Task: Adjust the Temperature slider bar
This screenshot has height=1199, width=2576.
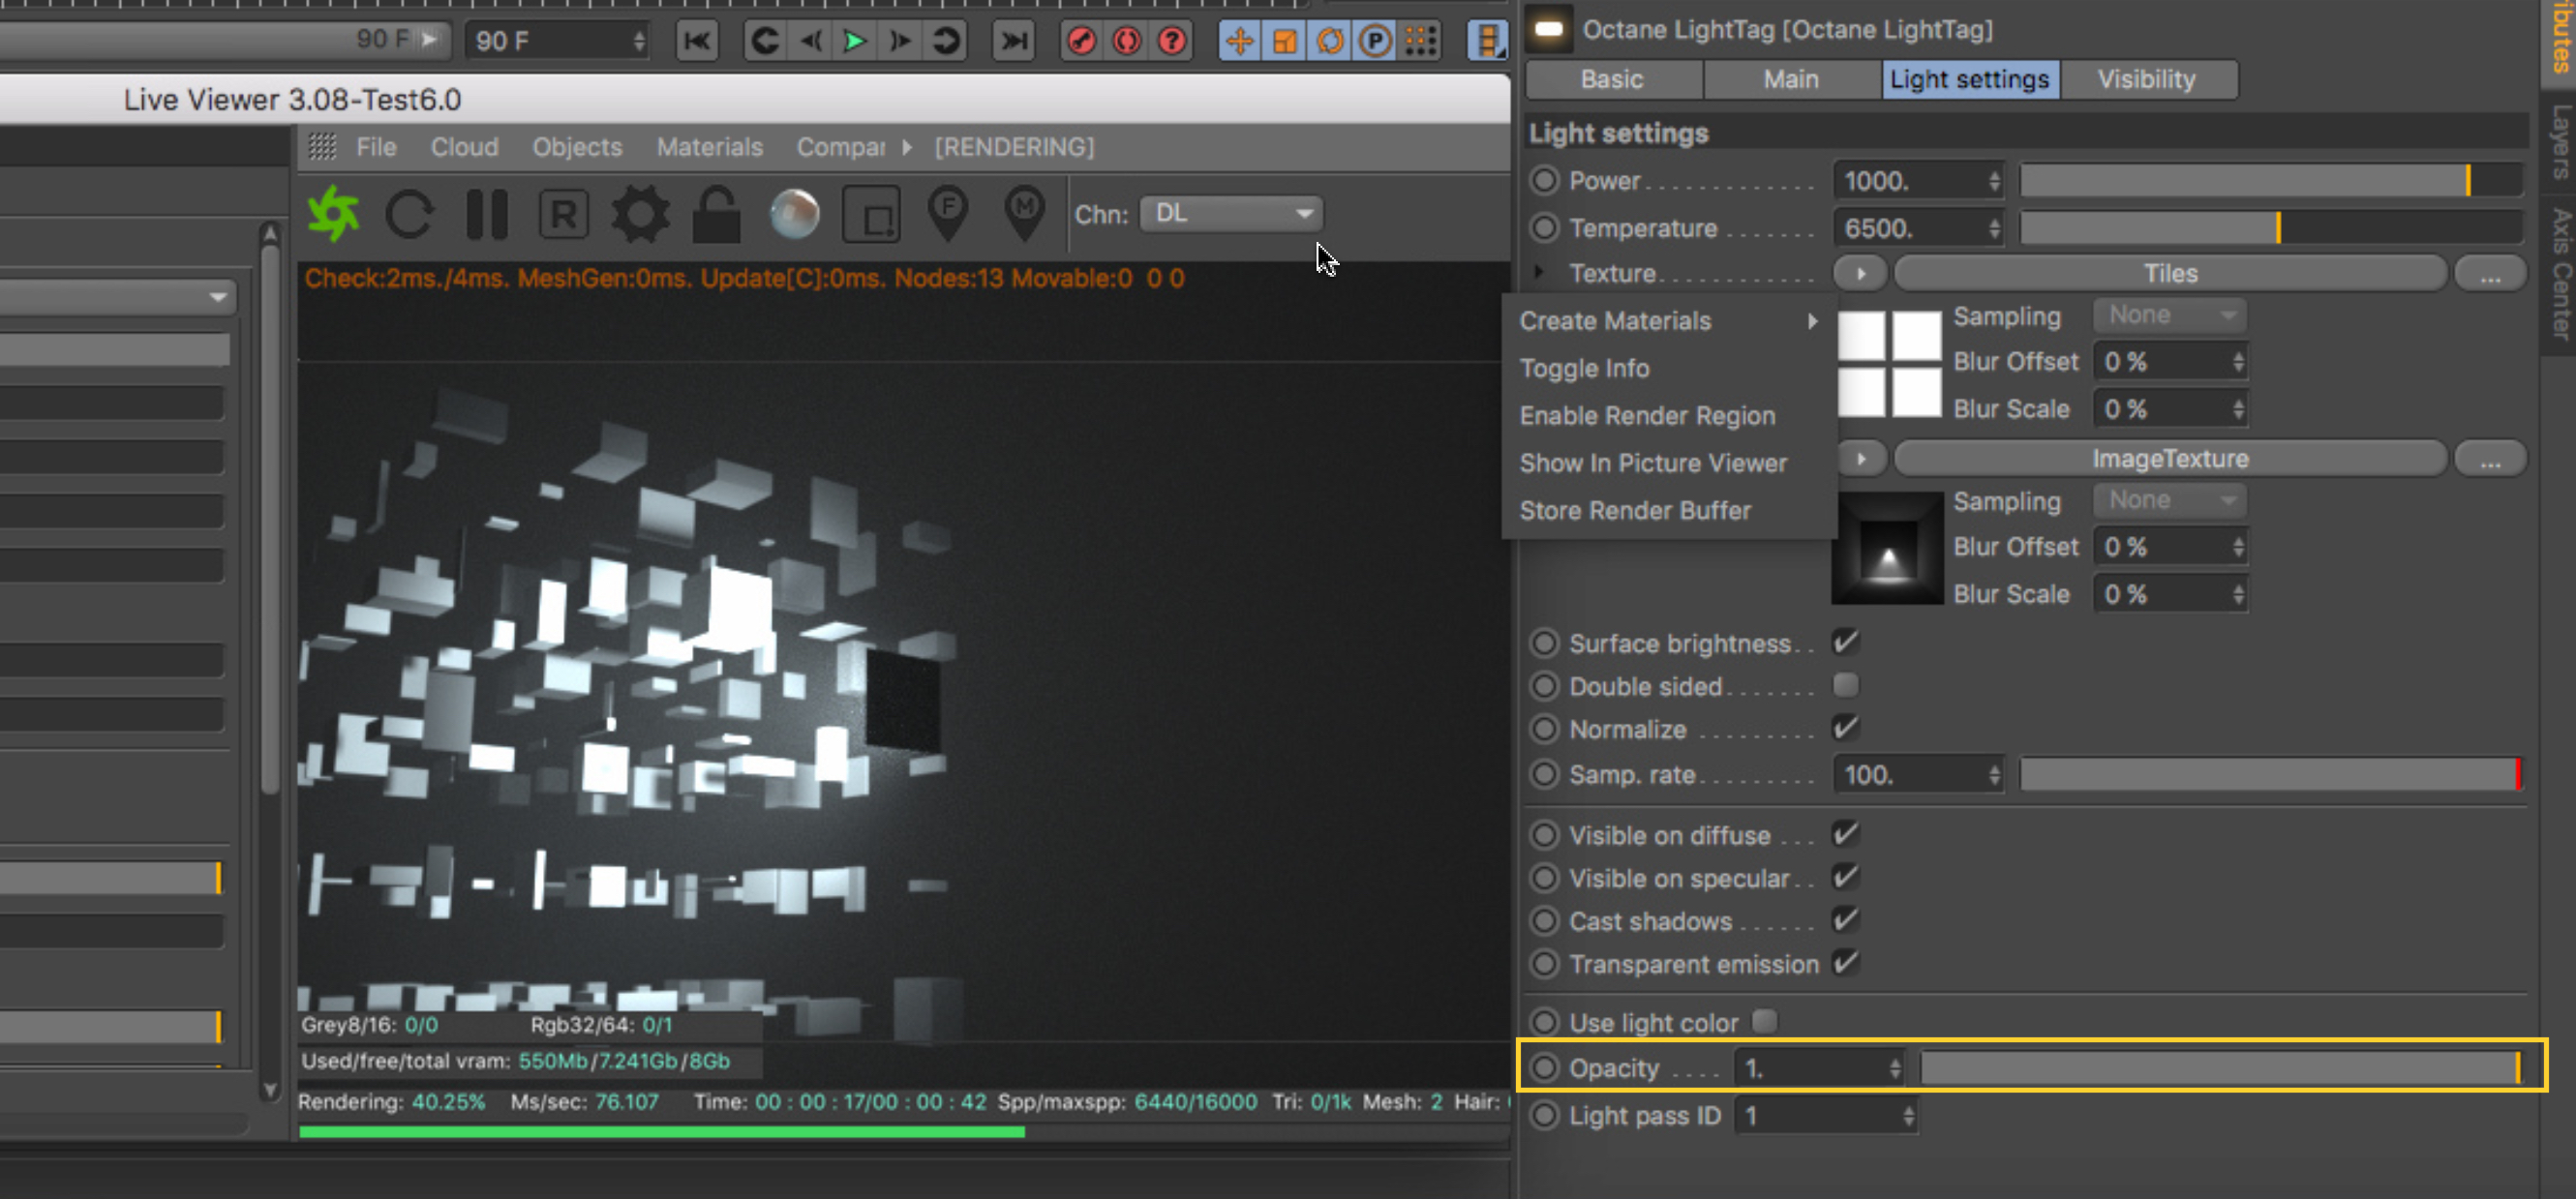Action: coord(2270,228)
